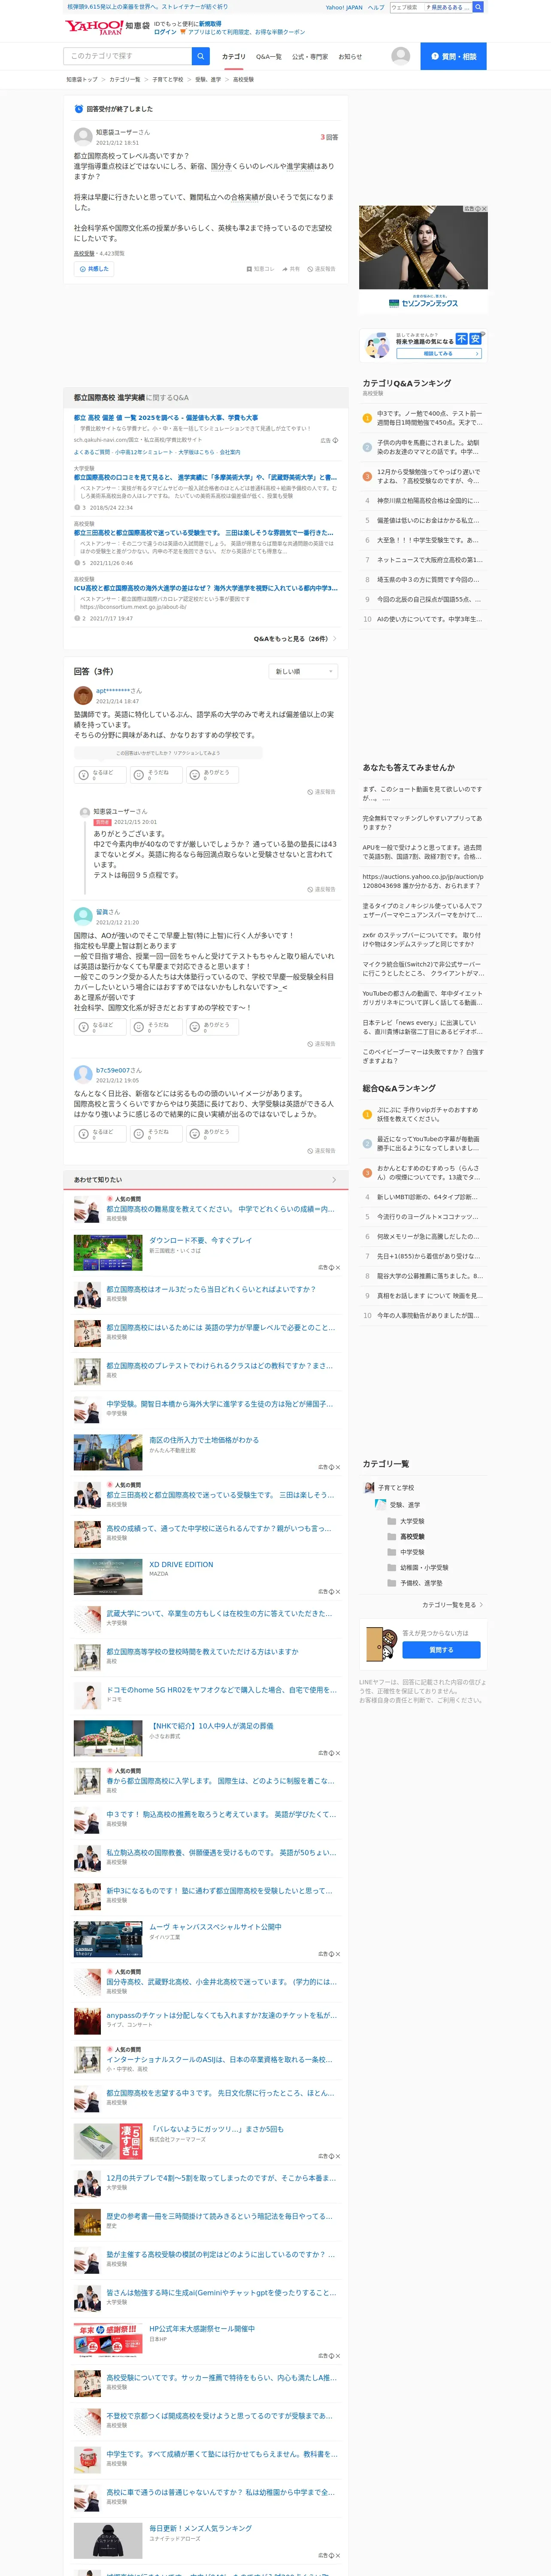Click 中学受験 folder icon in category list
The image size is (551, 2576).
pos(392,1552)
